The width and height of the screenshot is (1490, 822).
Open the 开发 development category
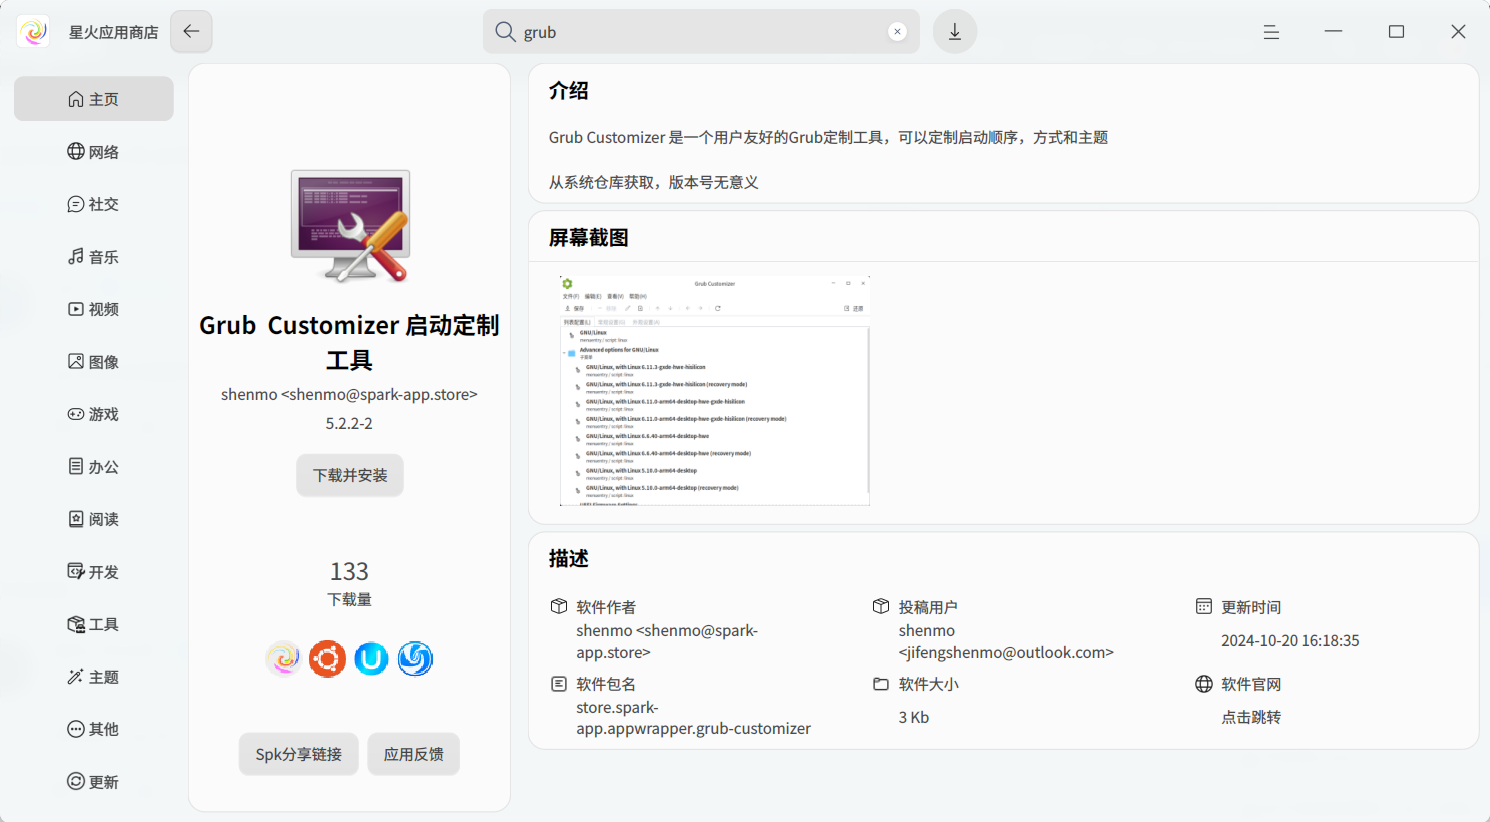94,572
